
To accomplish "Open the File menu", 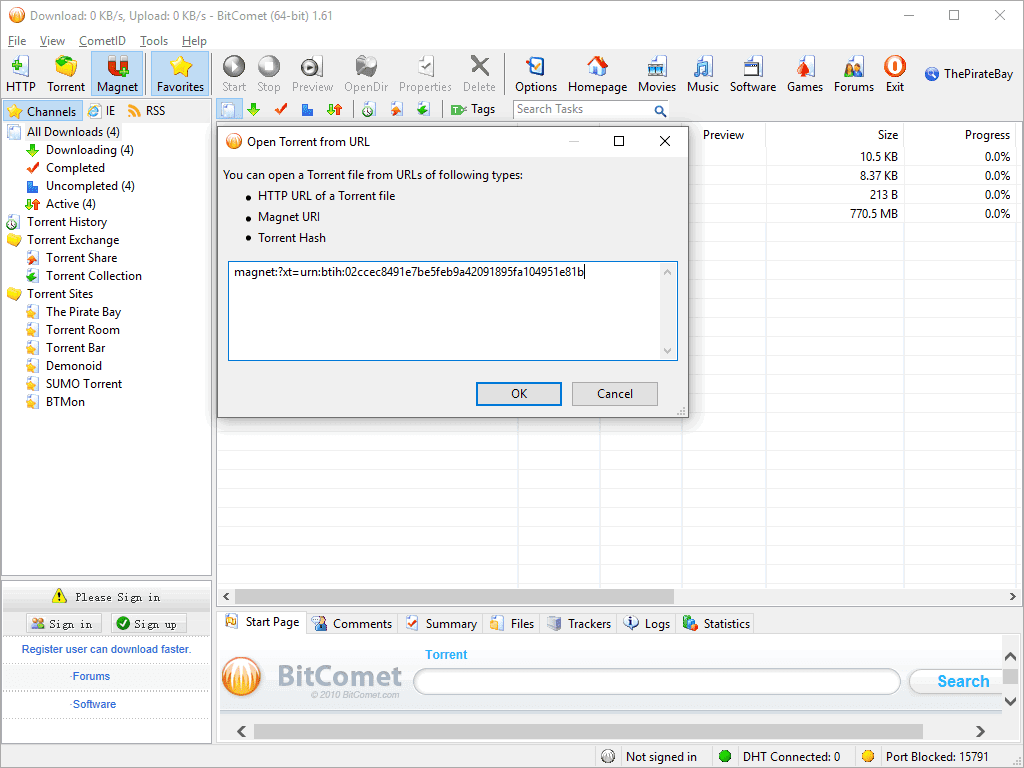I will [17, 40].
